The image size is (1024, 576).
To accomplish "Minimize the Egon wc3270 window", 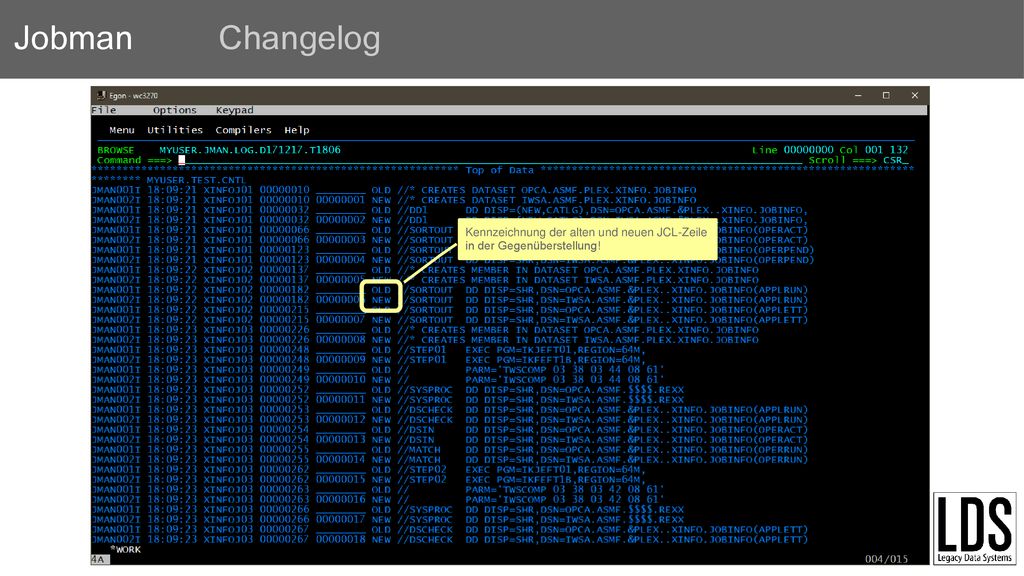I will tap(858, 95).
